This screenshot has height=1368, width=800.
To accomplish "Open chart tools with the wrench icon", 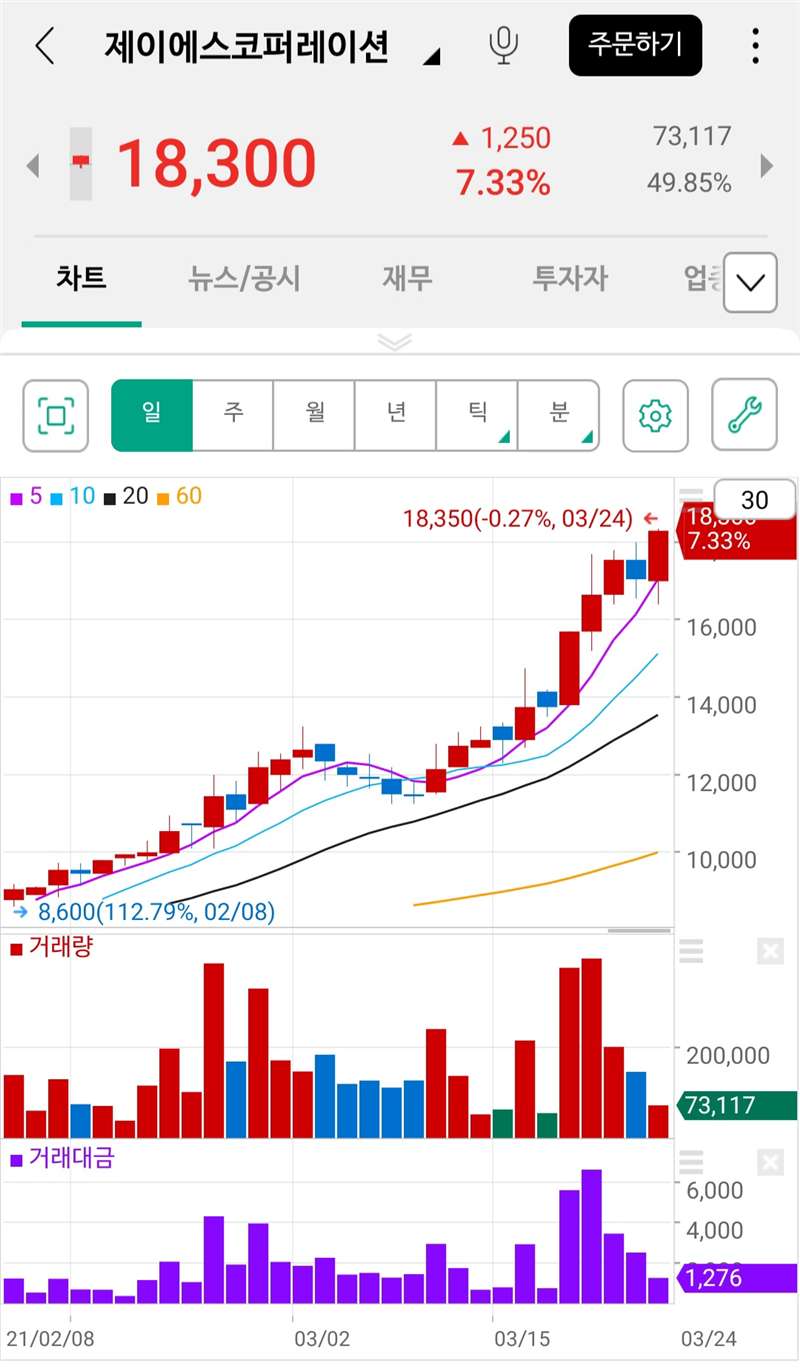I will click(x=744, y=415).
